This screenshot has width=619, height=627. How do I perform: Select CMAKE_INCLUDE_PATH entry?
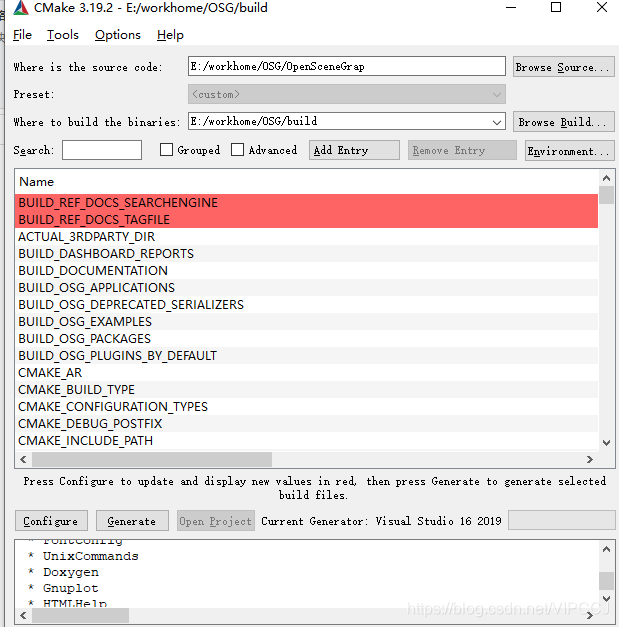click(x=306, y=441)
